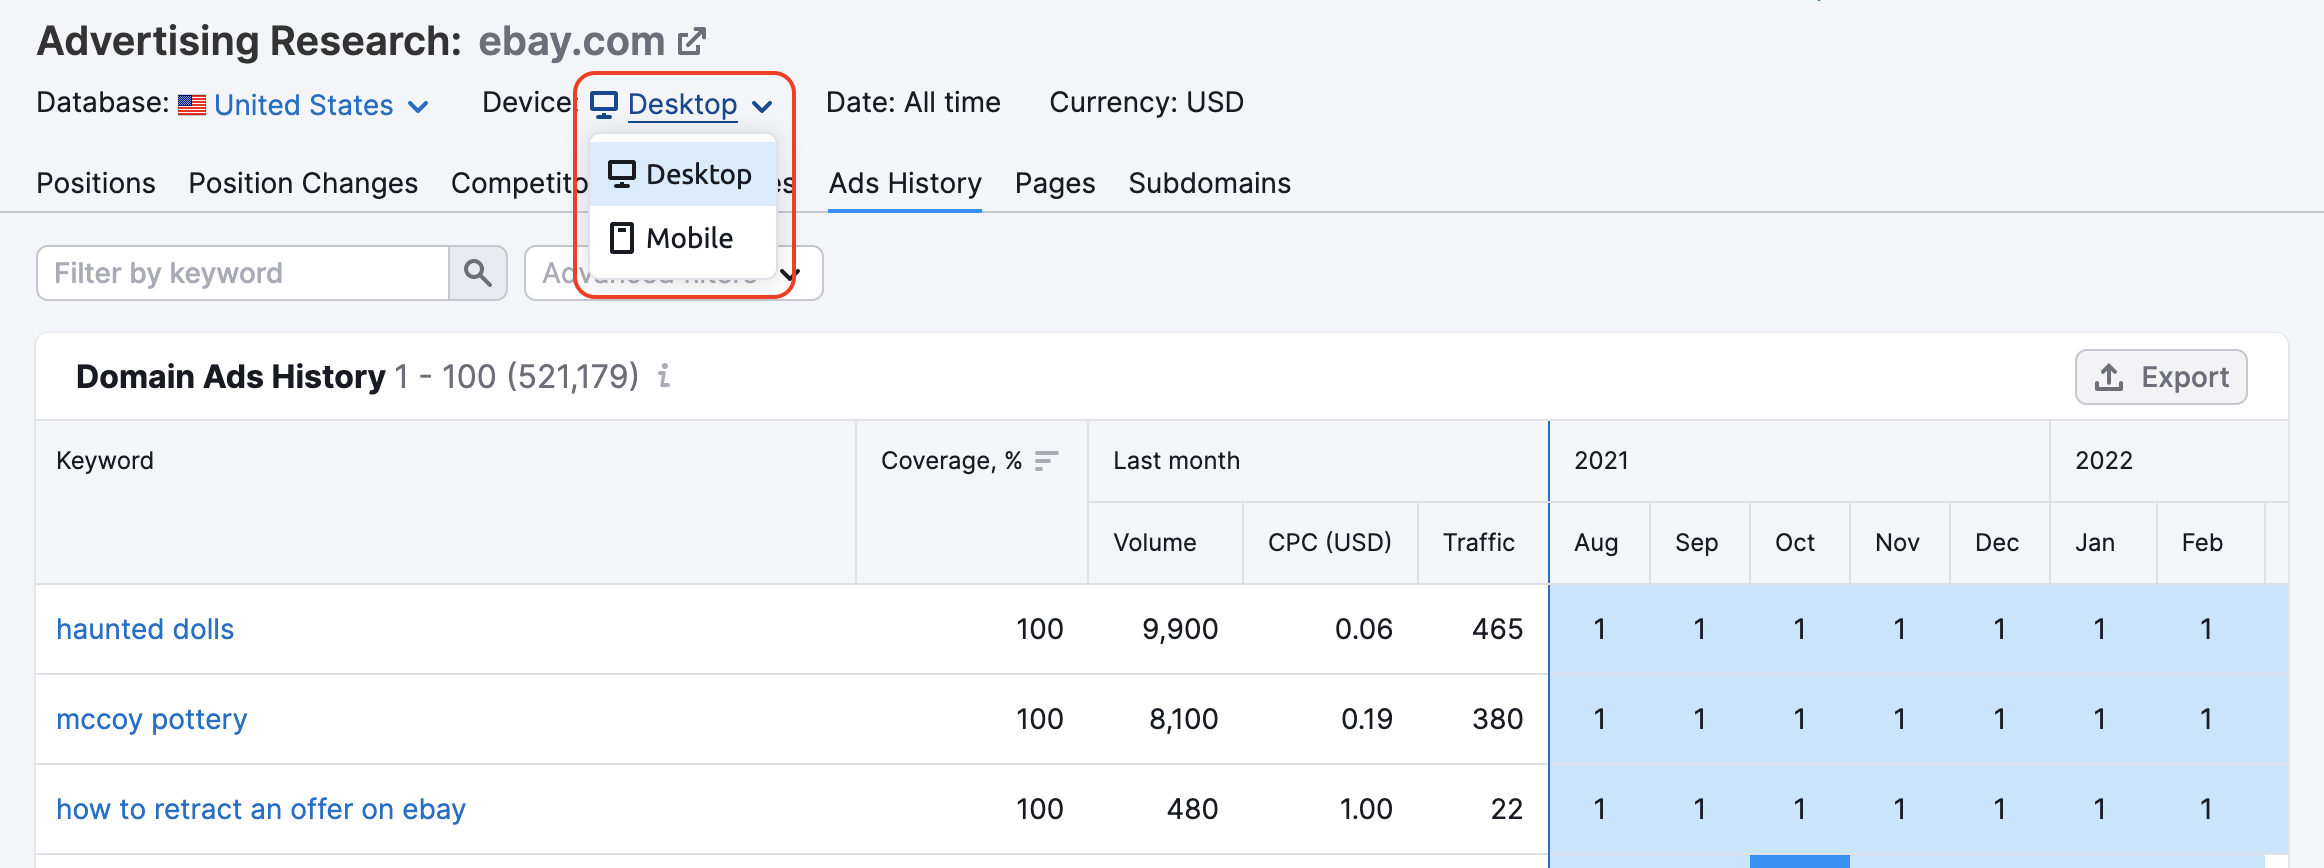Switch to the Positions tab
2324x868 pixels.
96,183
